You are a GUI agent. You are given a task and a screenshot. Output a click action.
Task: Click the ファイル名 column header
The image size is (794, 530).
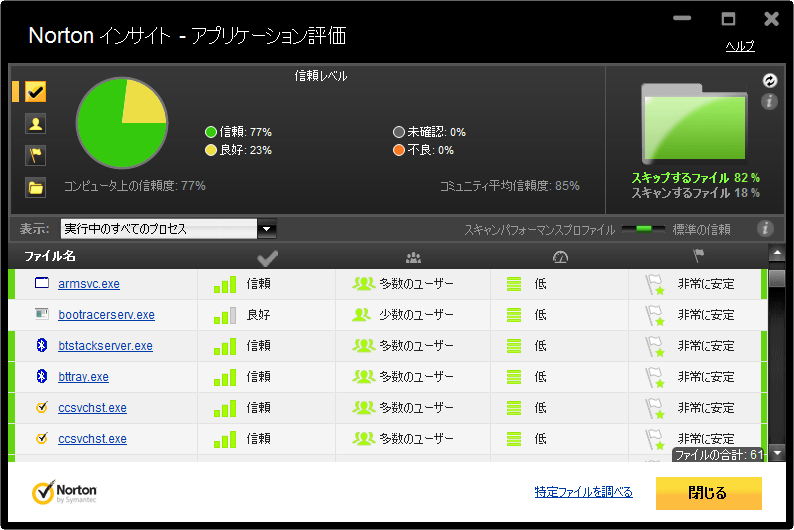pos(50,256)
